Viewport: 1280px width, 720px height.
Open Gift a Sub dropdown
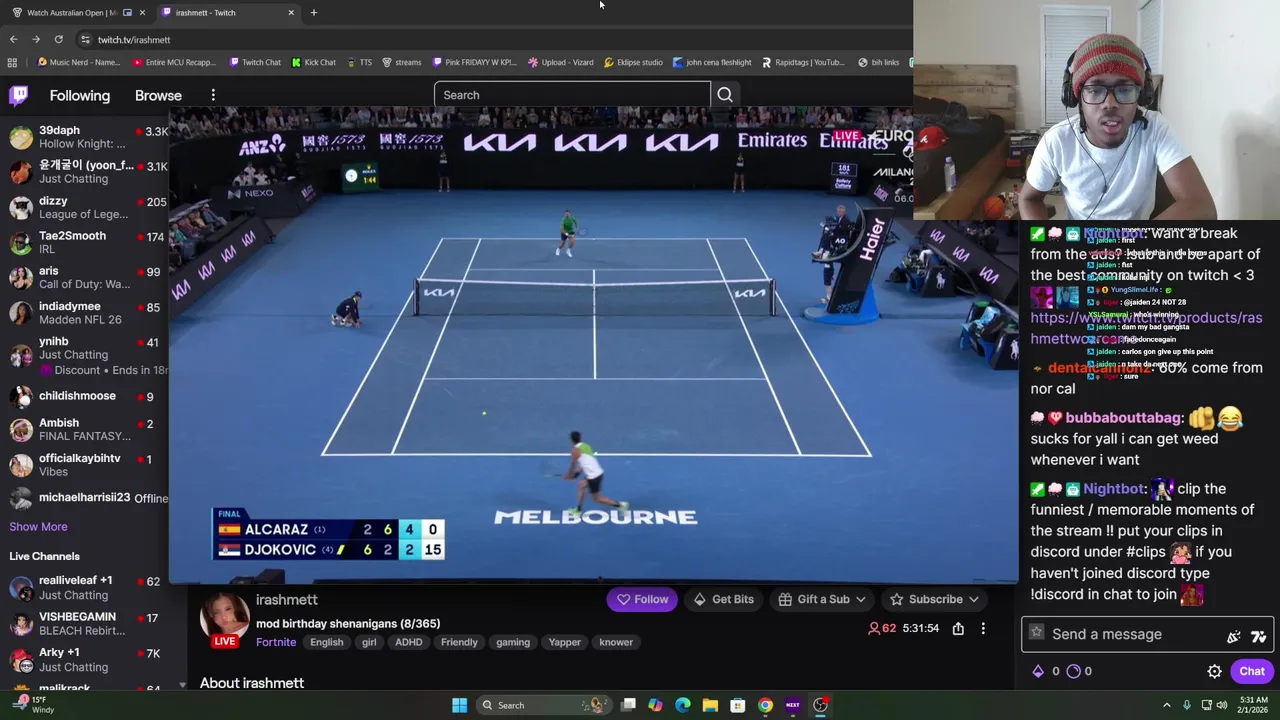822,599
